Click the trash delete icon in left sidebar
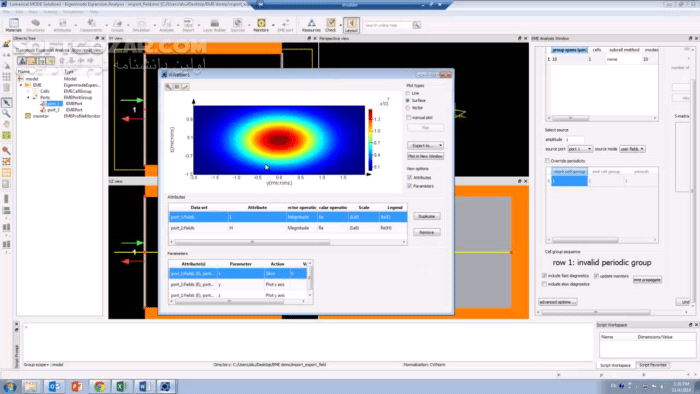Image resolution: width=700 pixels, height=394 pixels. pyautogui.click(x=6, y=88)
